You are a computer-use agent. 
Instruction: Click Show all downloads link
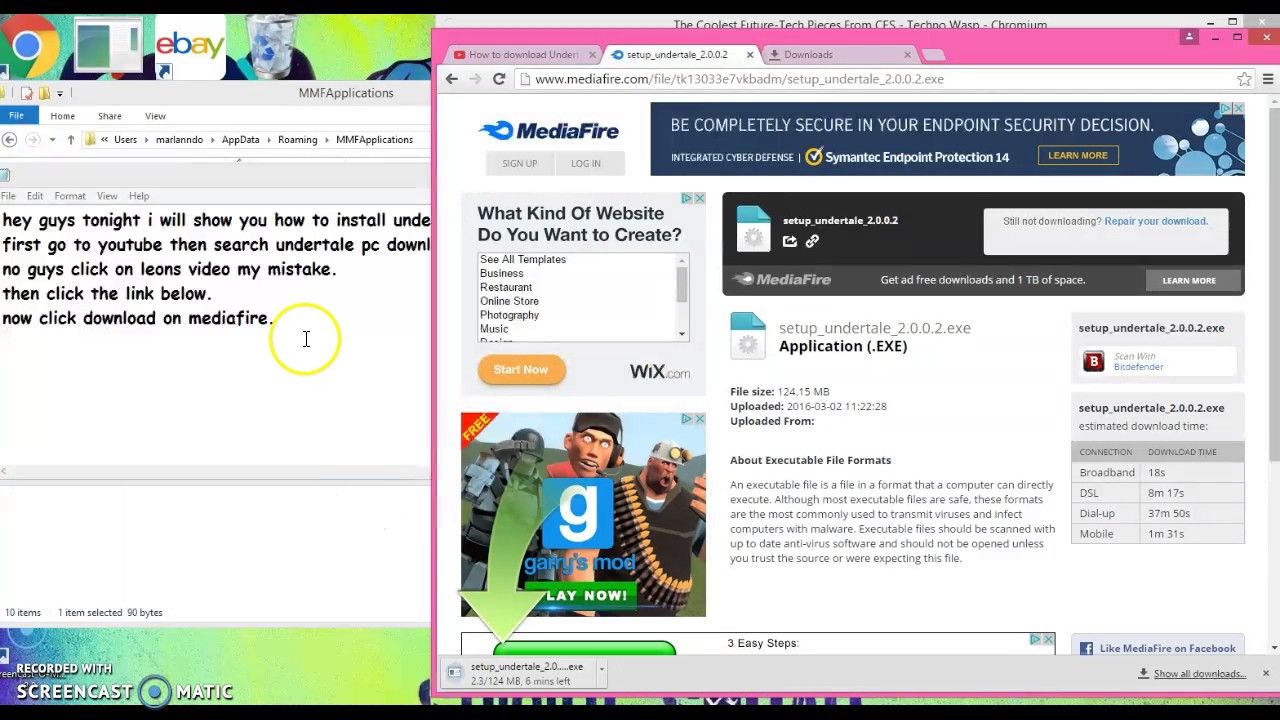coord(1199,674)
